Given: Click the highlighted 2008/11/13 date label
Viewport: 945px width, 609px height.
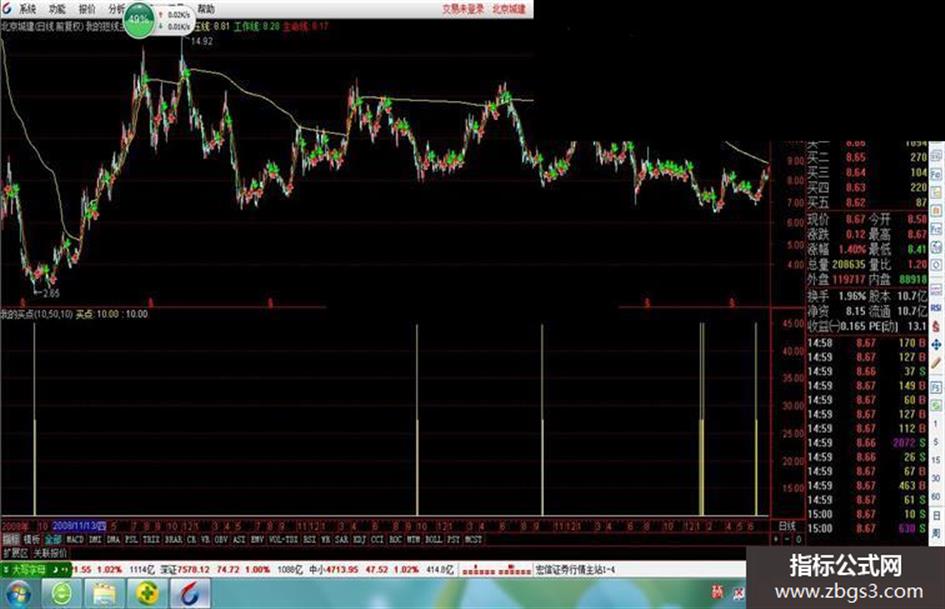Looking at the screenshot, I should tap(79, 526).
